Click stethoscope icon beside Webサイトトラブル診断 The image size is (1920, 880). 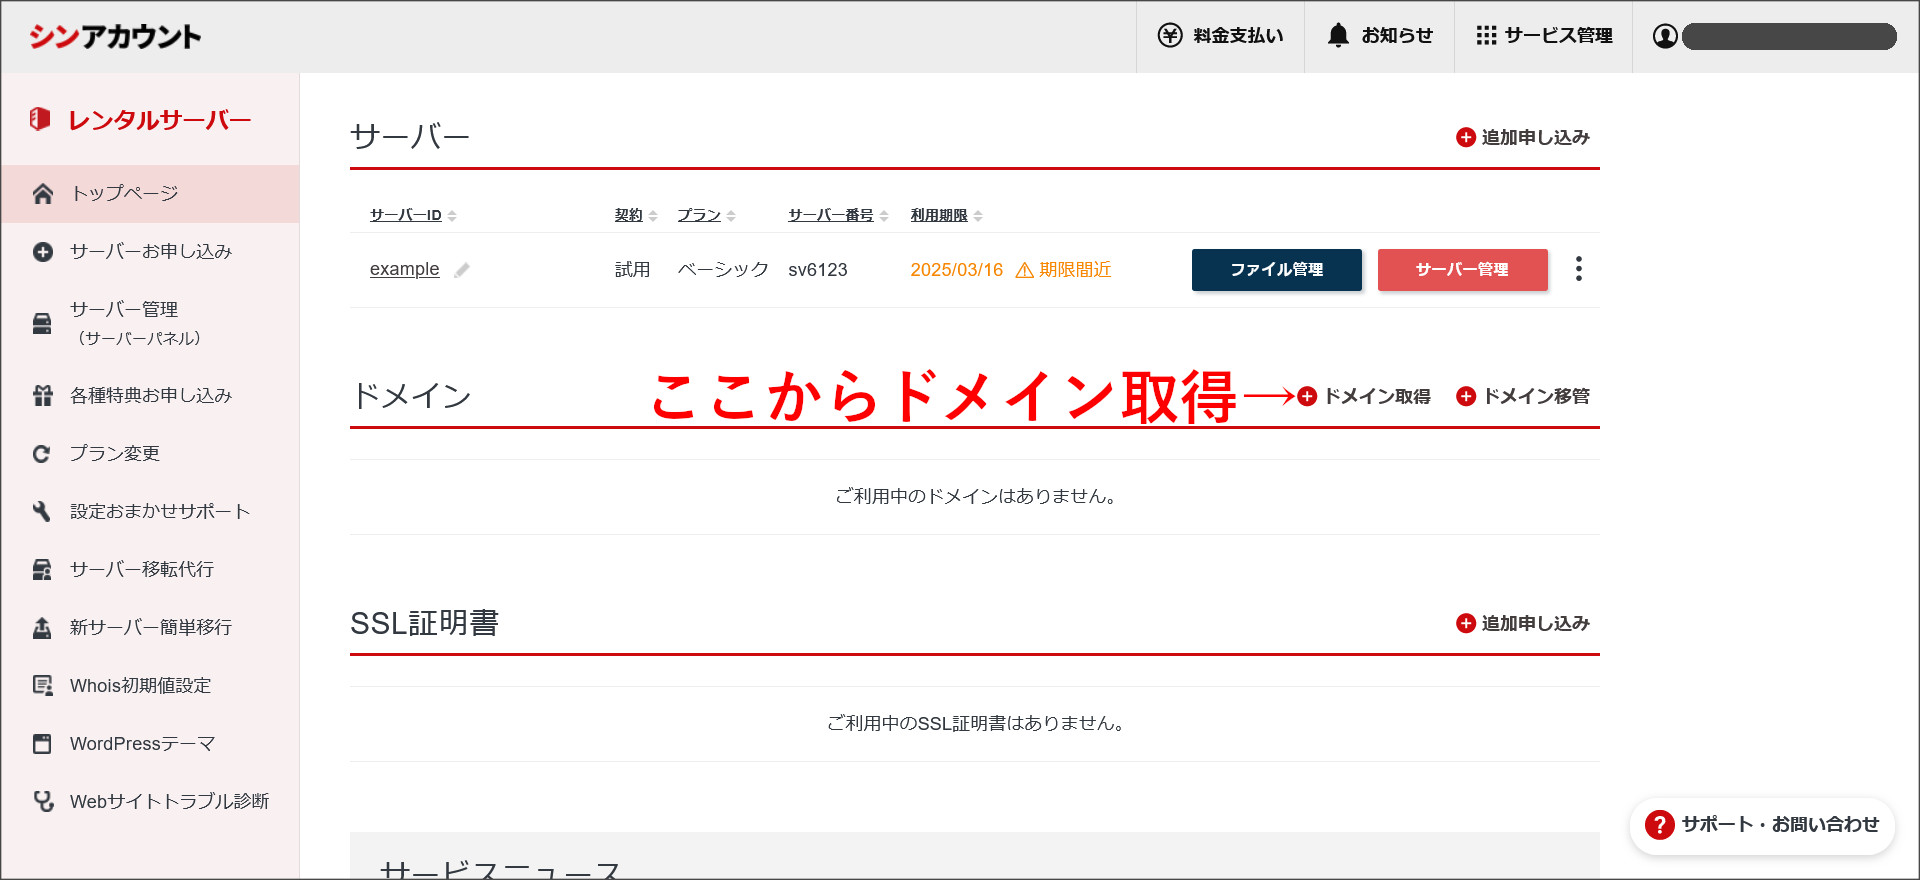click(x=43, y=801)
